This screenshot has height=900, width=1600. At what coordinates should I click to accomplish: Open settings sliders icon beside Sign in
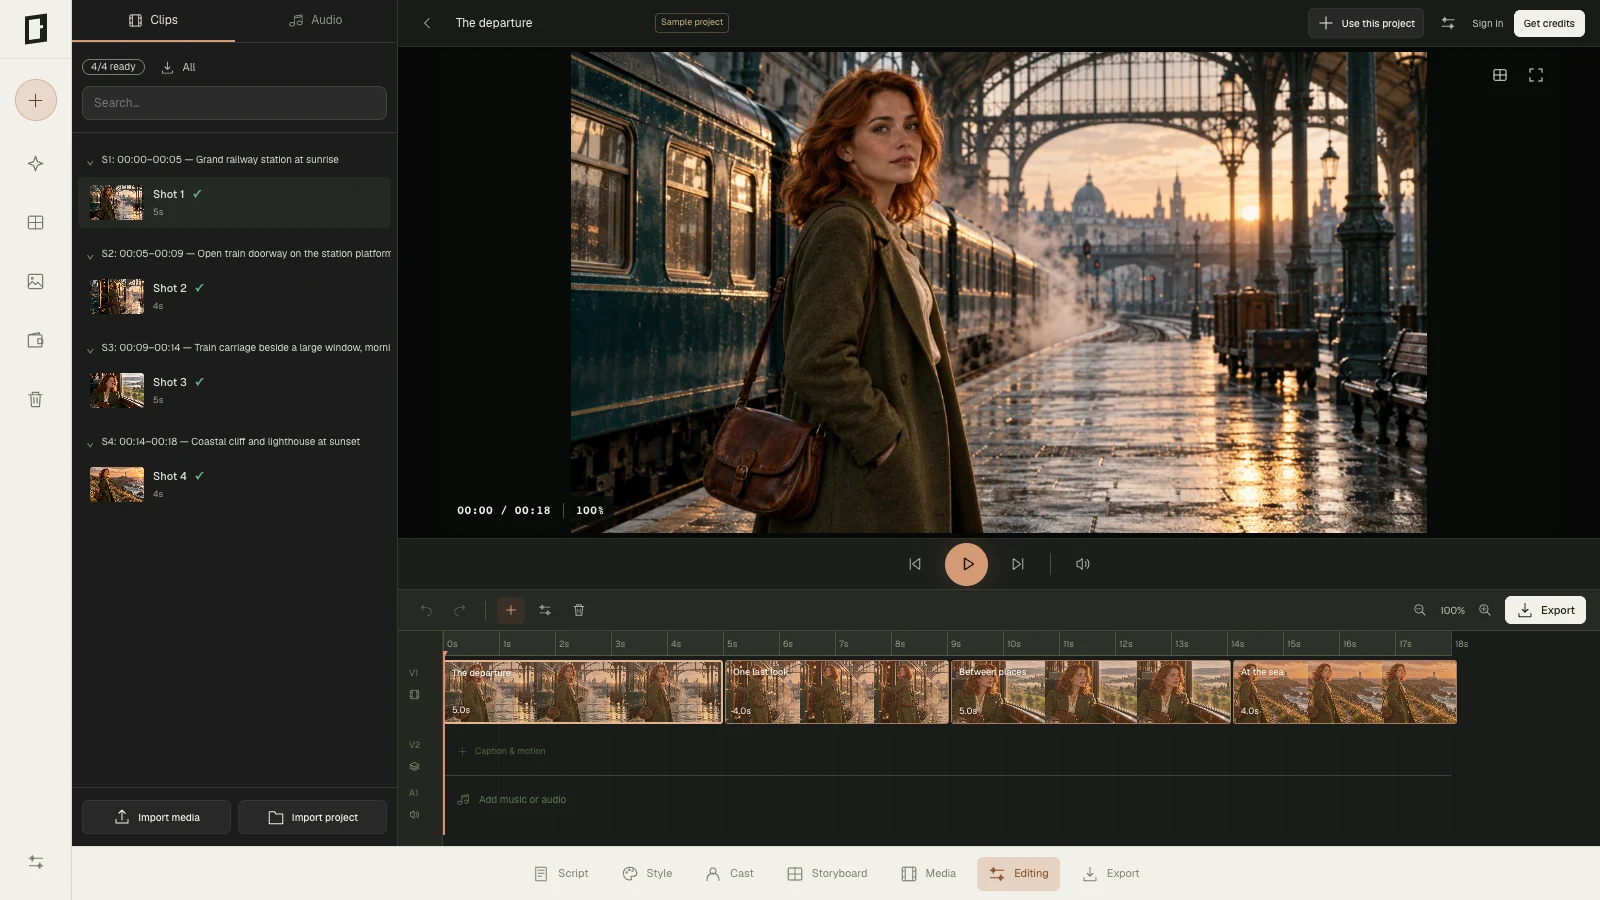click(x=1448, y=23)
